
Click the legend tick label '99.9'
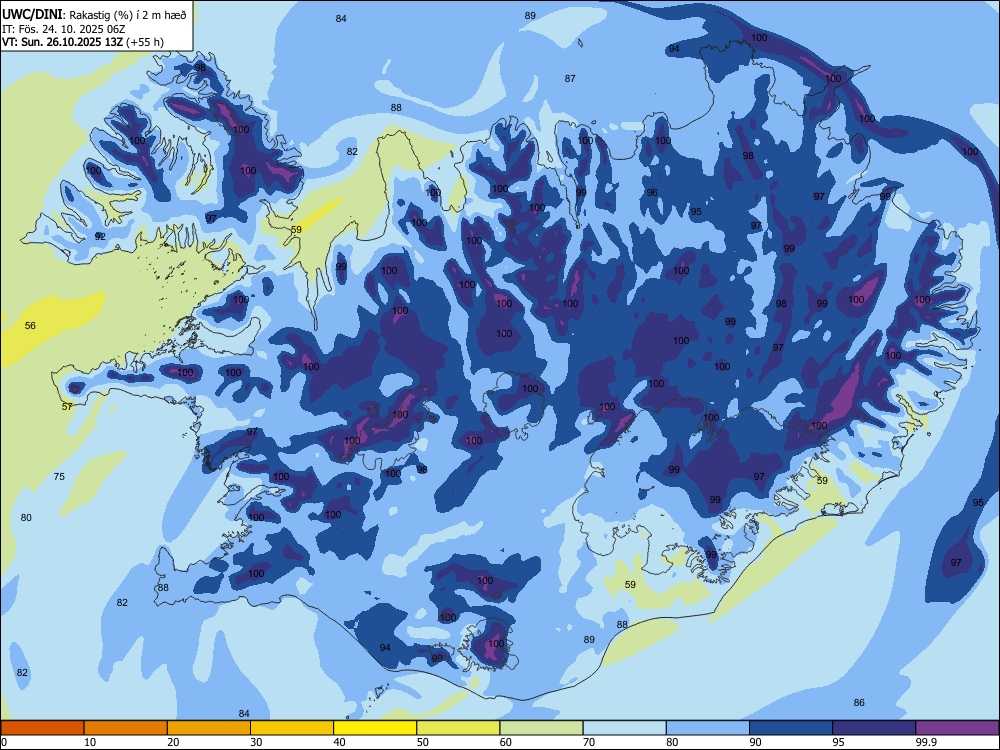[927, 742]
